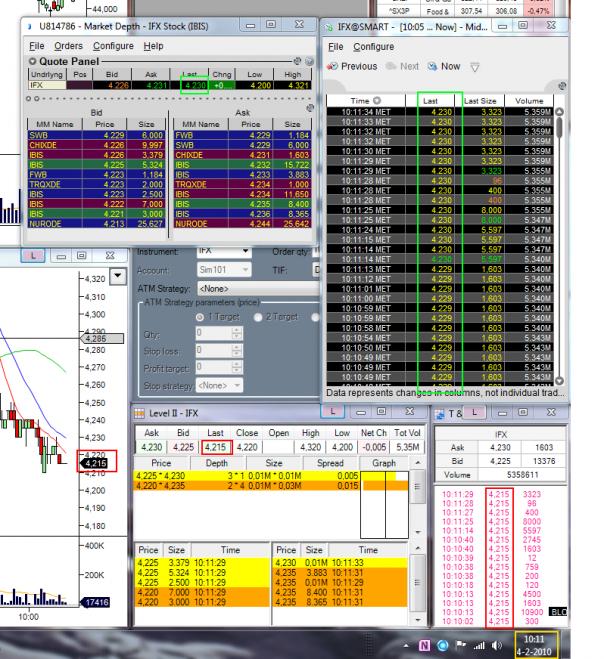Select the SWB bid row at 4.229

coord(96,135)
